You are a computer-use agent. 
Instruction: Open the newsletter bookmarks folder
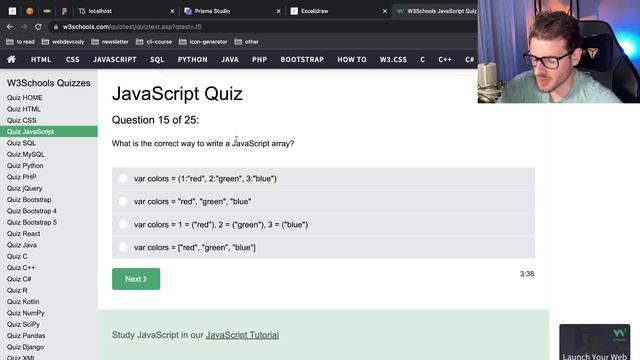point(110,42)
